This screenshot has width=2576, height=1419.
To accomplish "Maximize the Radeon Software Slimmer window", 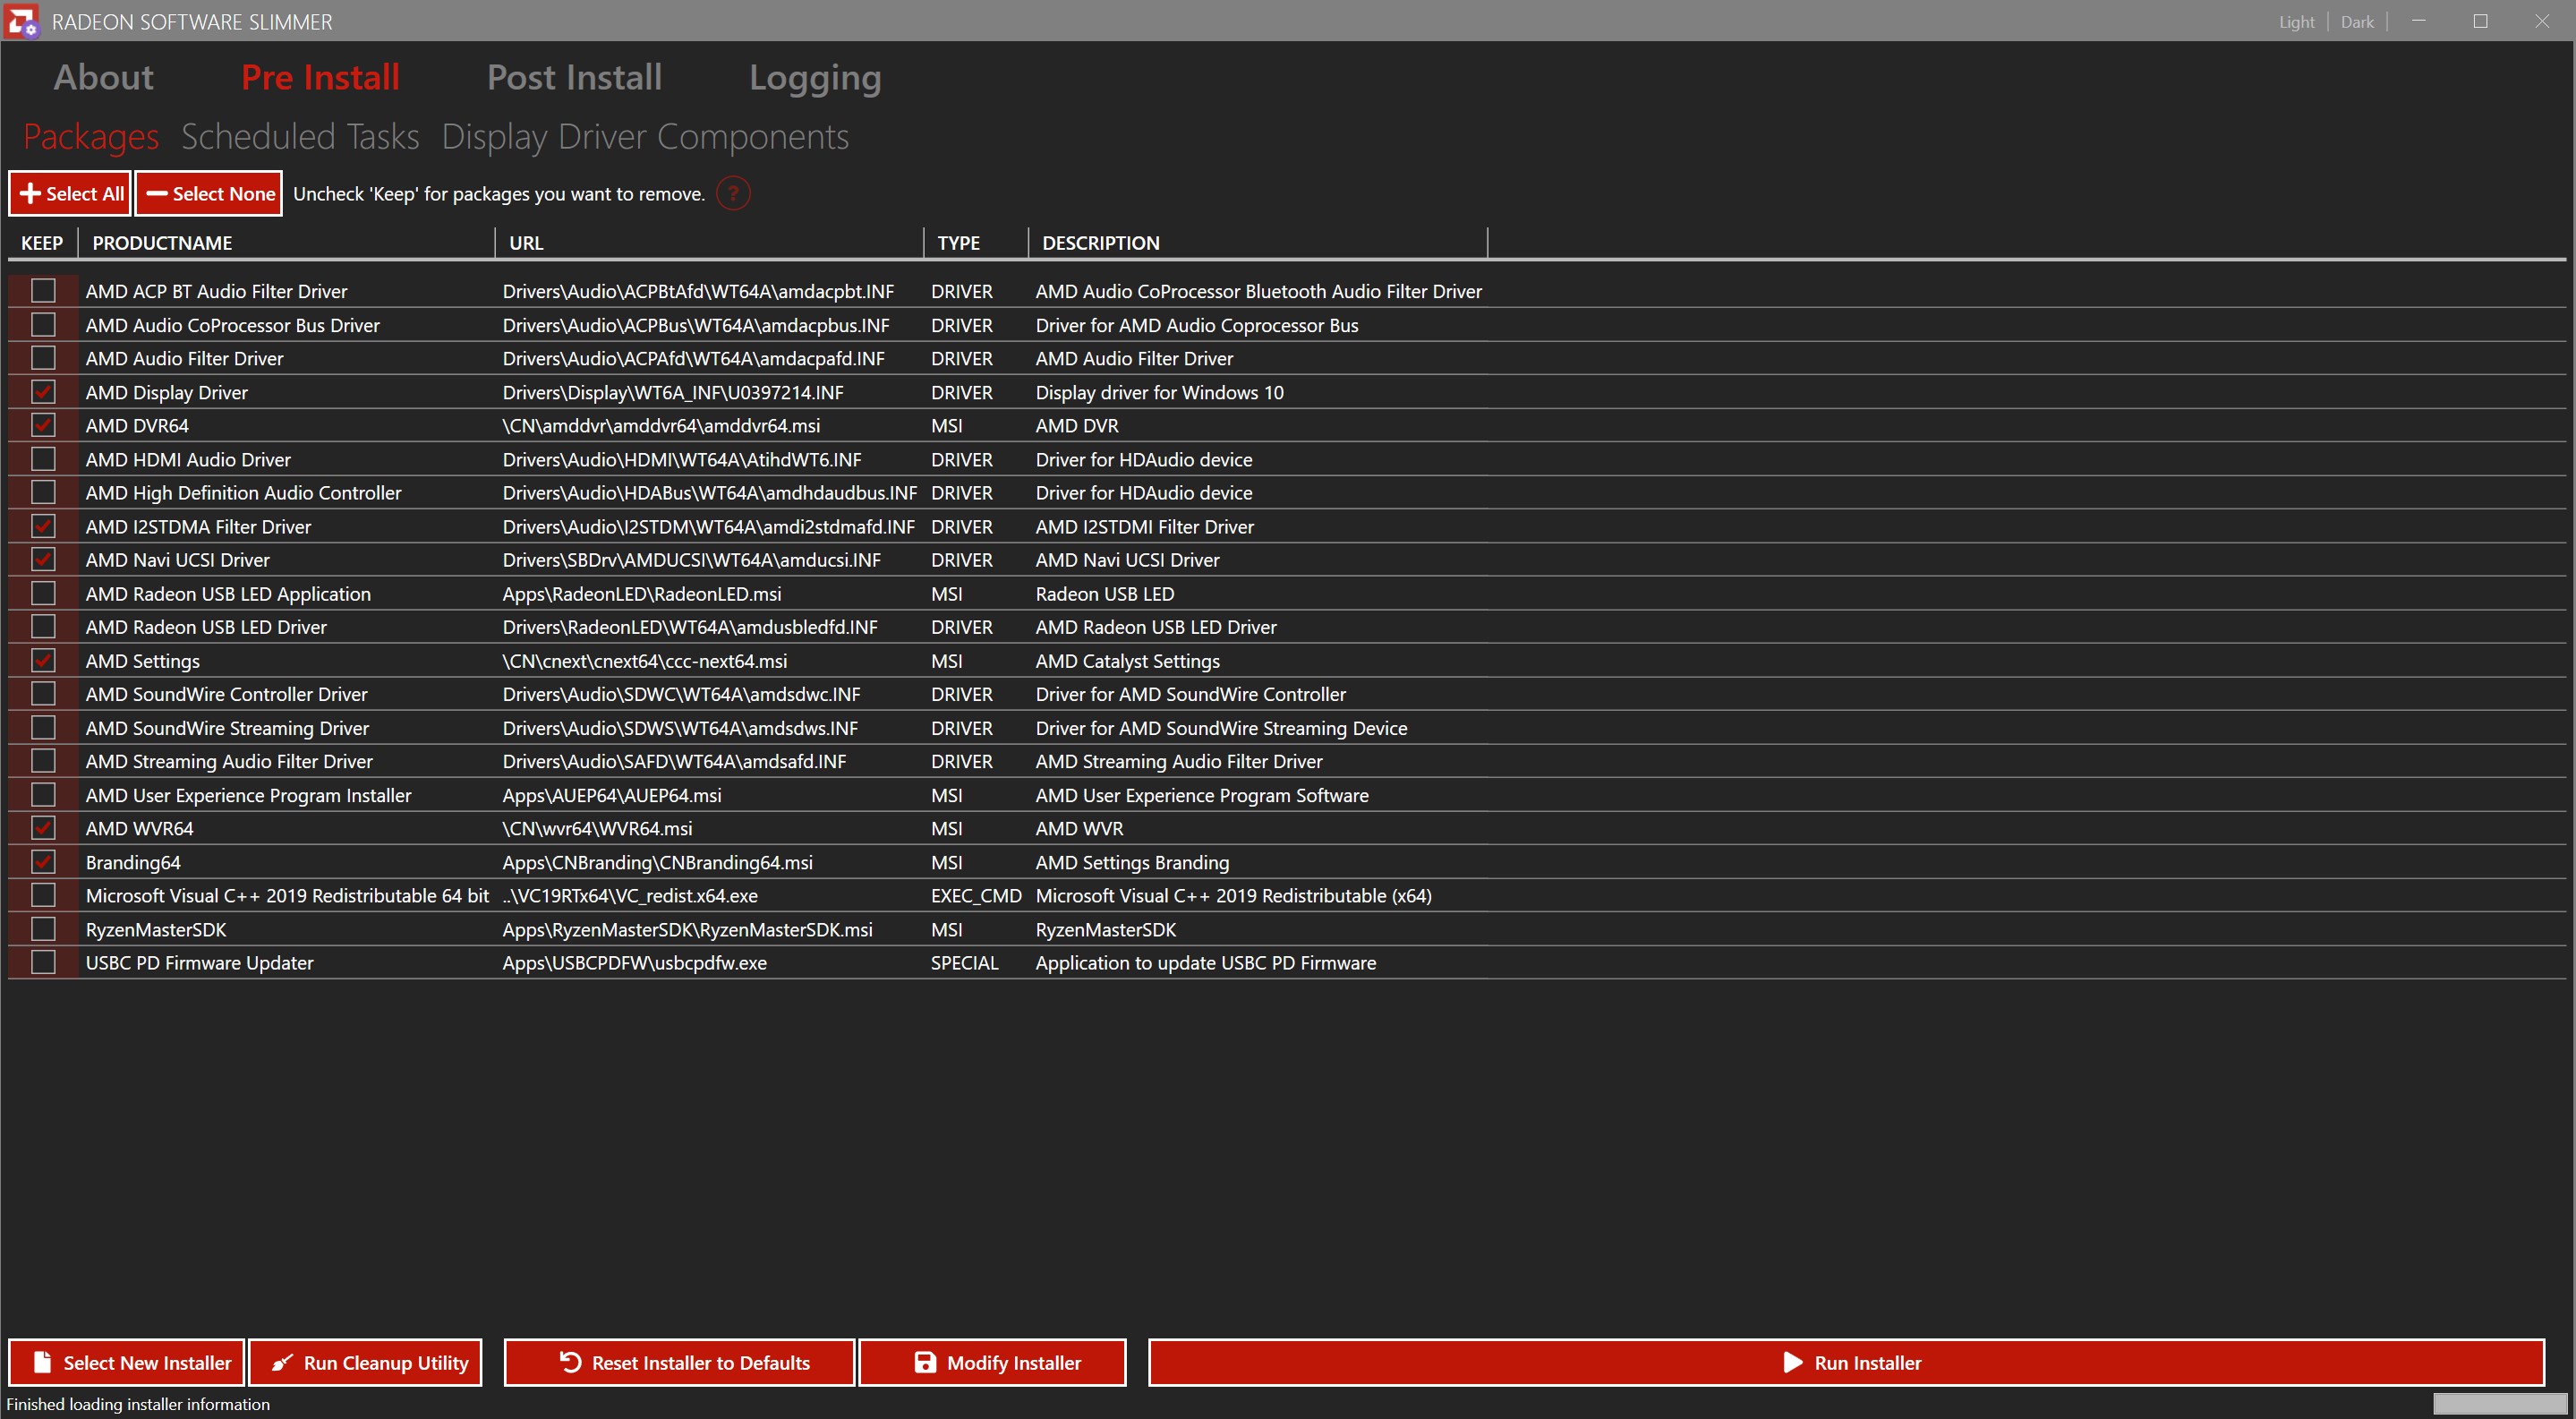I will 2480,21.
